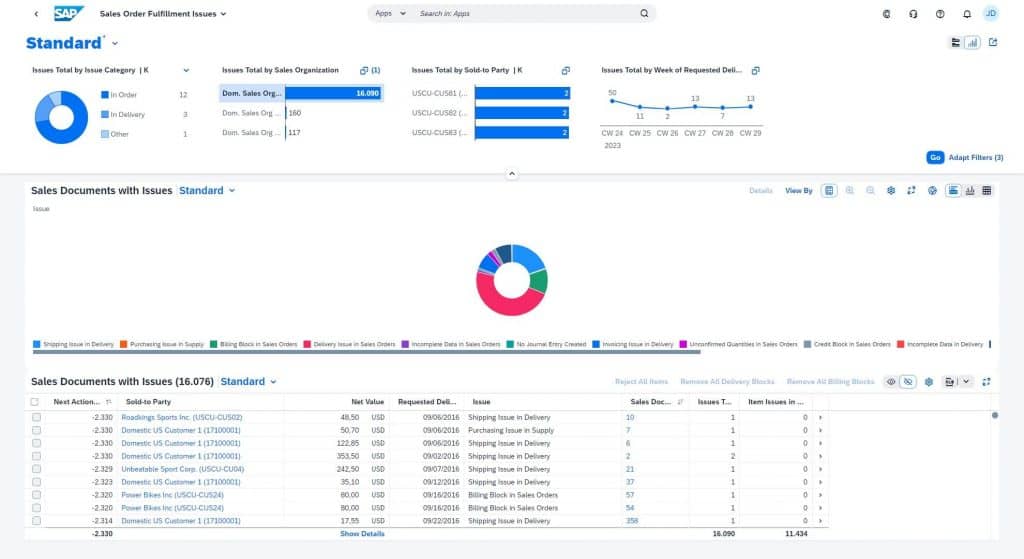Click the Search in Apps input field
The width and height of the screenshot is (1024, 559).
click(x=526, y=13)
